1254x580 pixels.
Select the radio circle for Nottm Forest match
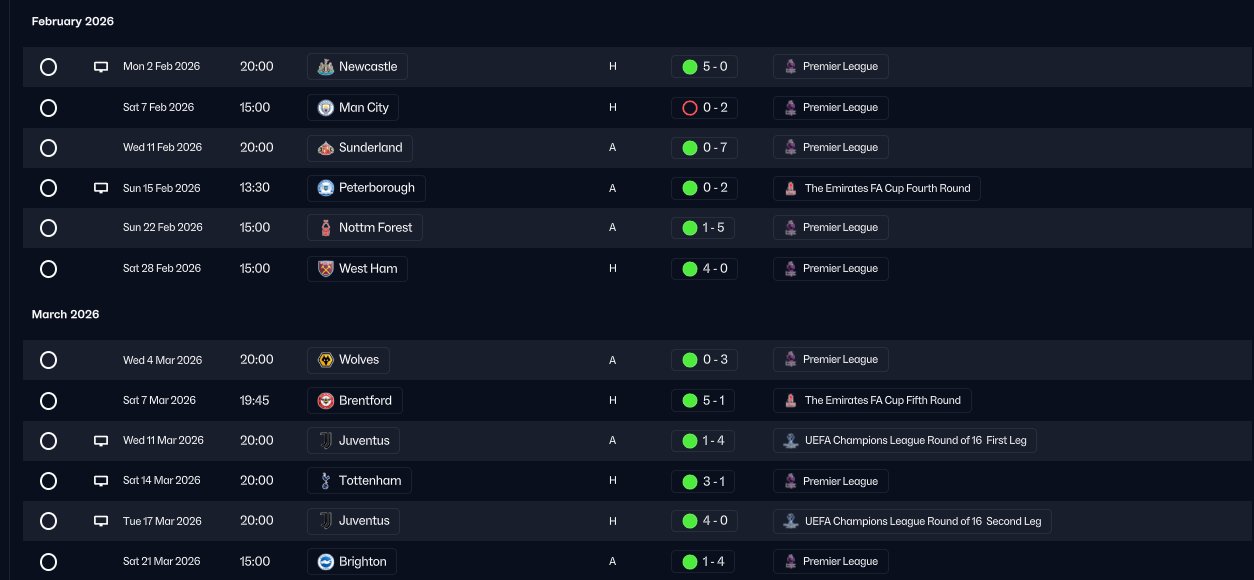click(48, 228)
